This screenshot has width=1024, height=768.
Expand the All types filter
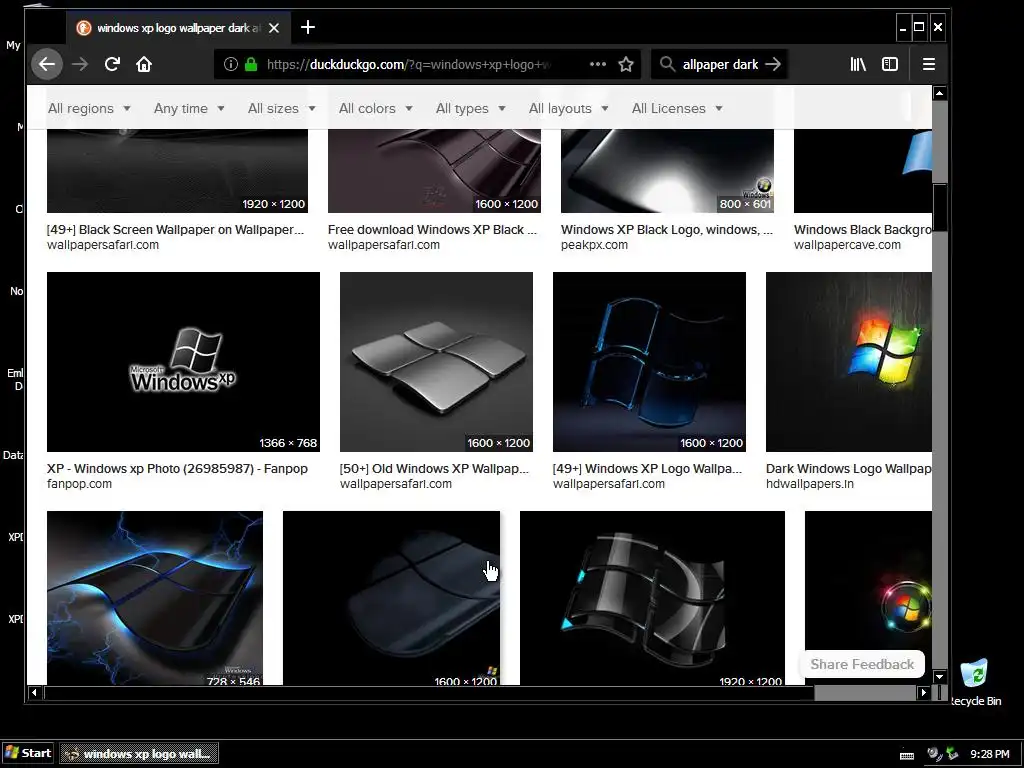click(x=471, y=108)
